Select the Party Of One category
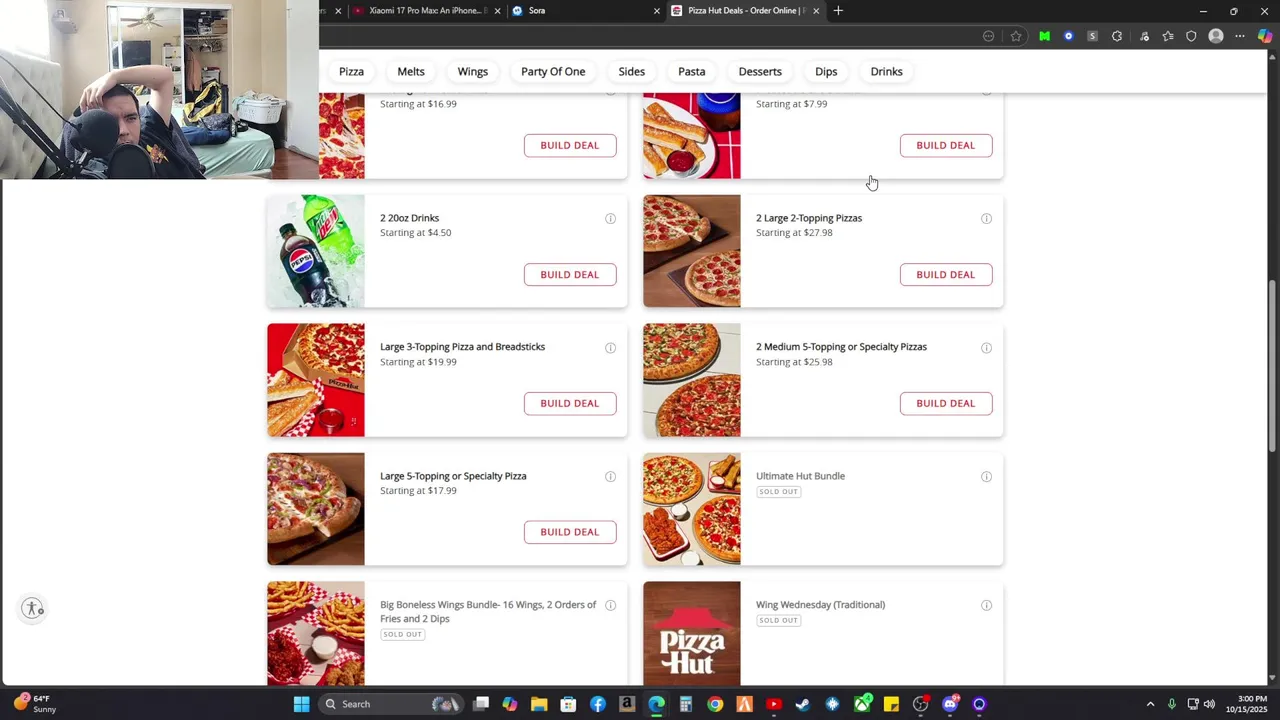Screen dimensions: 1280x720 [x=553, y=71]
